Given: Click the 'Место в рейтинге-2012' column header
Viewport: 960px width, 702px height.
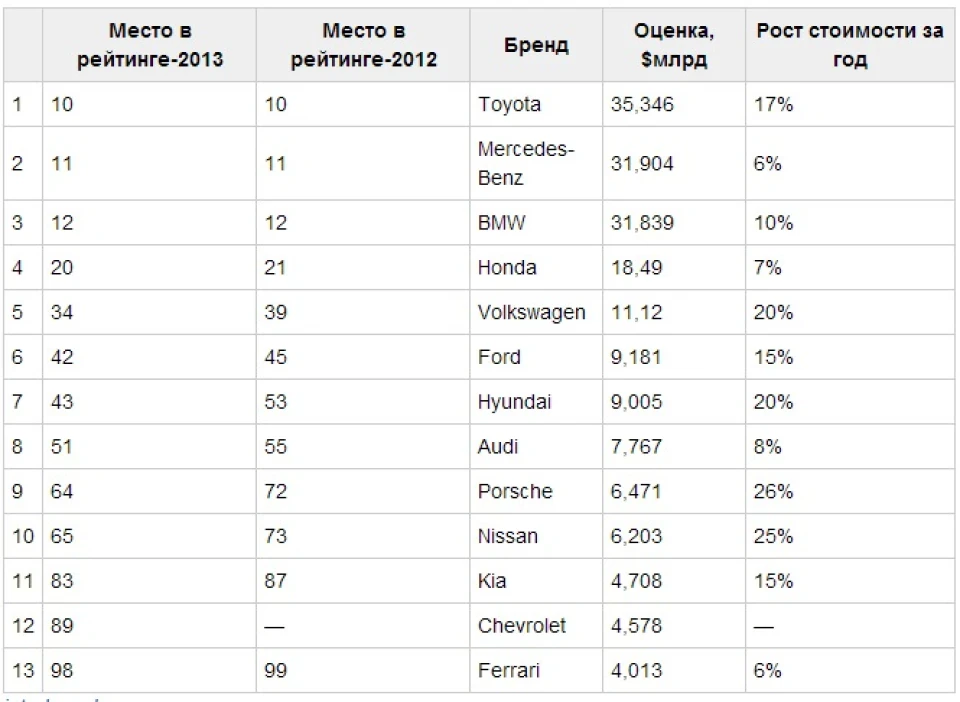Looking at the screenshot, I should pyautogui.click(x=363, y=45).
